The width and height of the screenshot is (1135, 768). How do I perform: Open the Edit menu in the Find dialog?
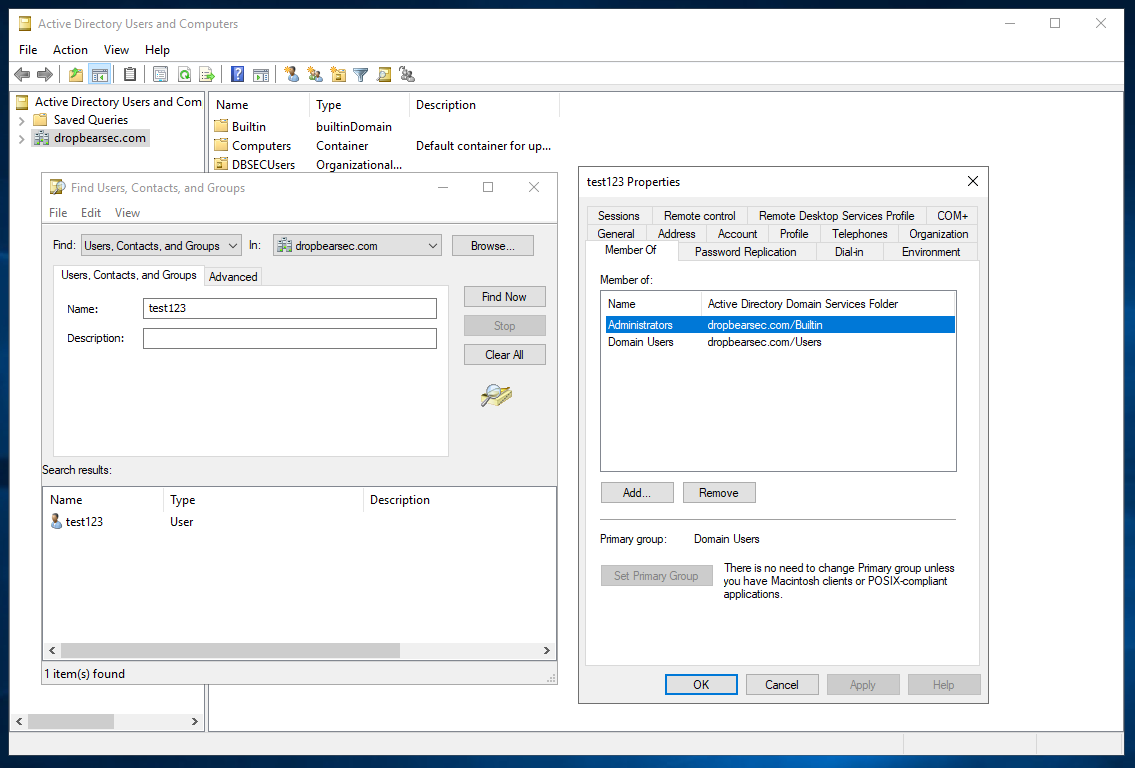click(x=90, y=213)
